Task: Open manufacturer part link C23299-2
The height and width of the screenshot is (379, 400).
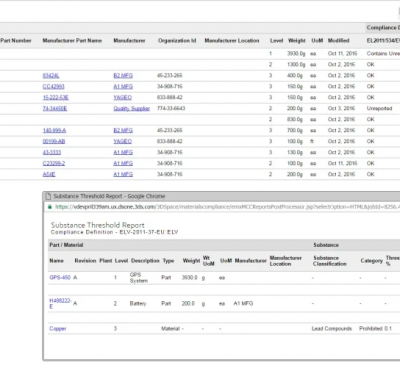Action: click(54, 163)
